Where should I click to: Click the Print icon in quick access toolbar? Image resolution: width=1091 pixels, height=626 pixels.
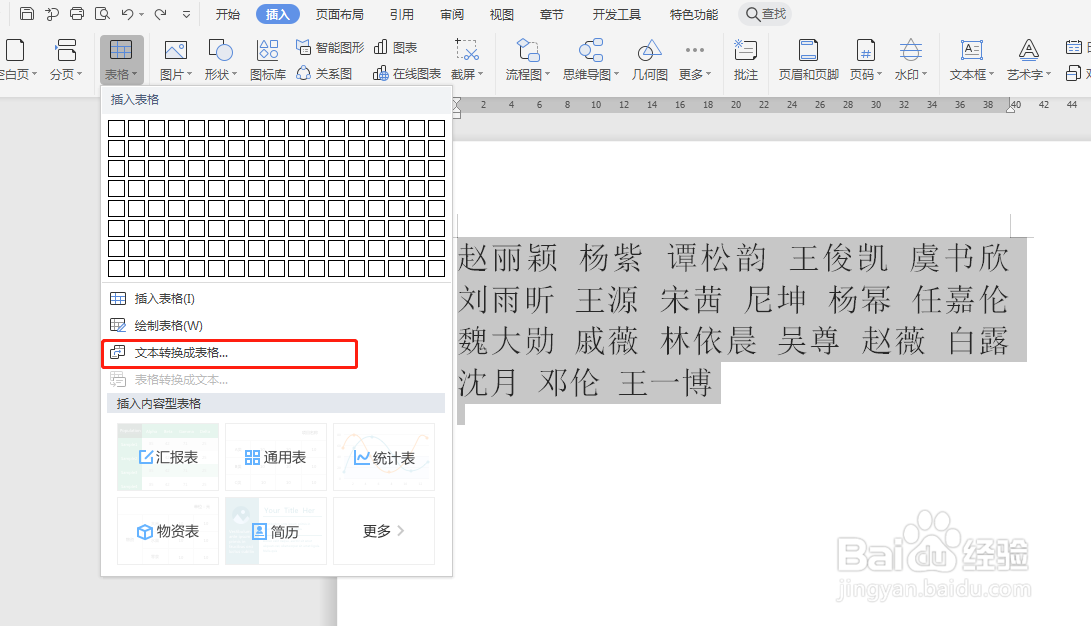(x=77, y=14)
